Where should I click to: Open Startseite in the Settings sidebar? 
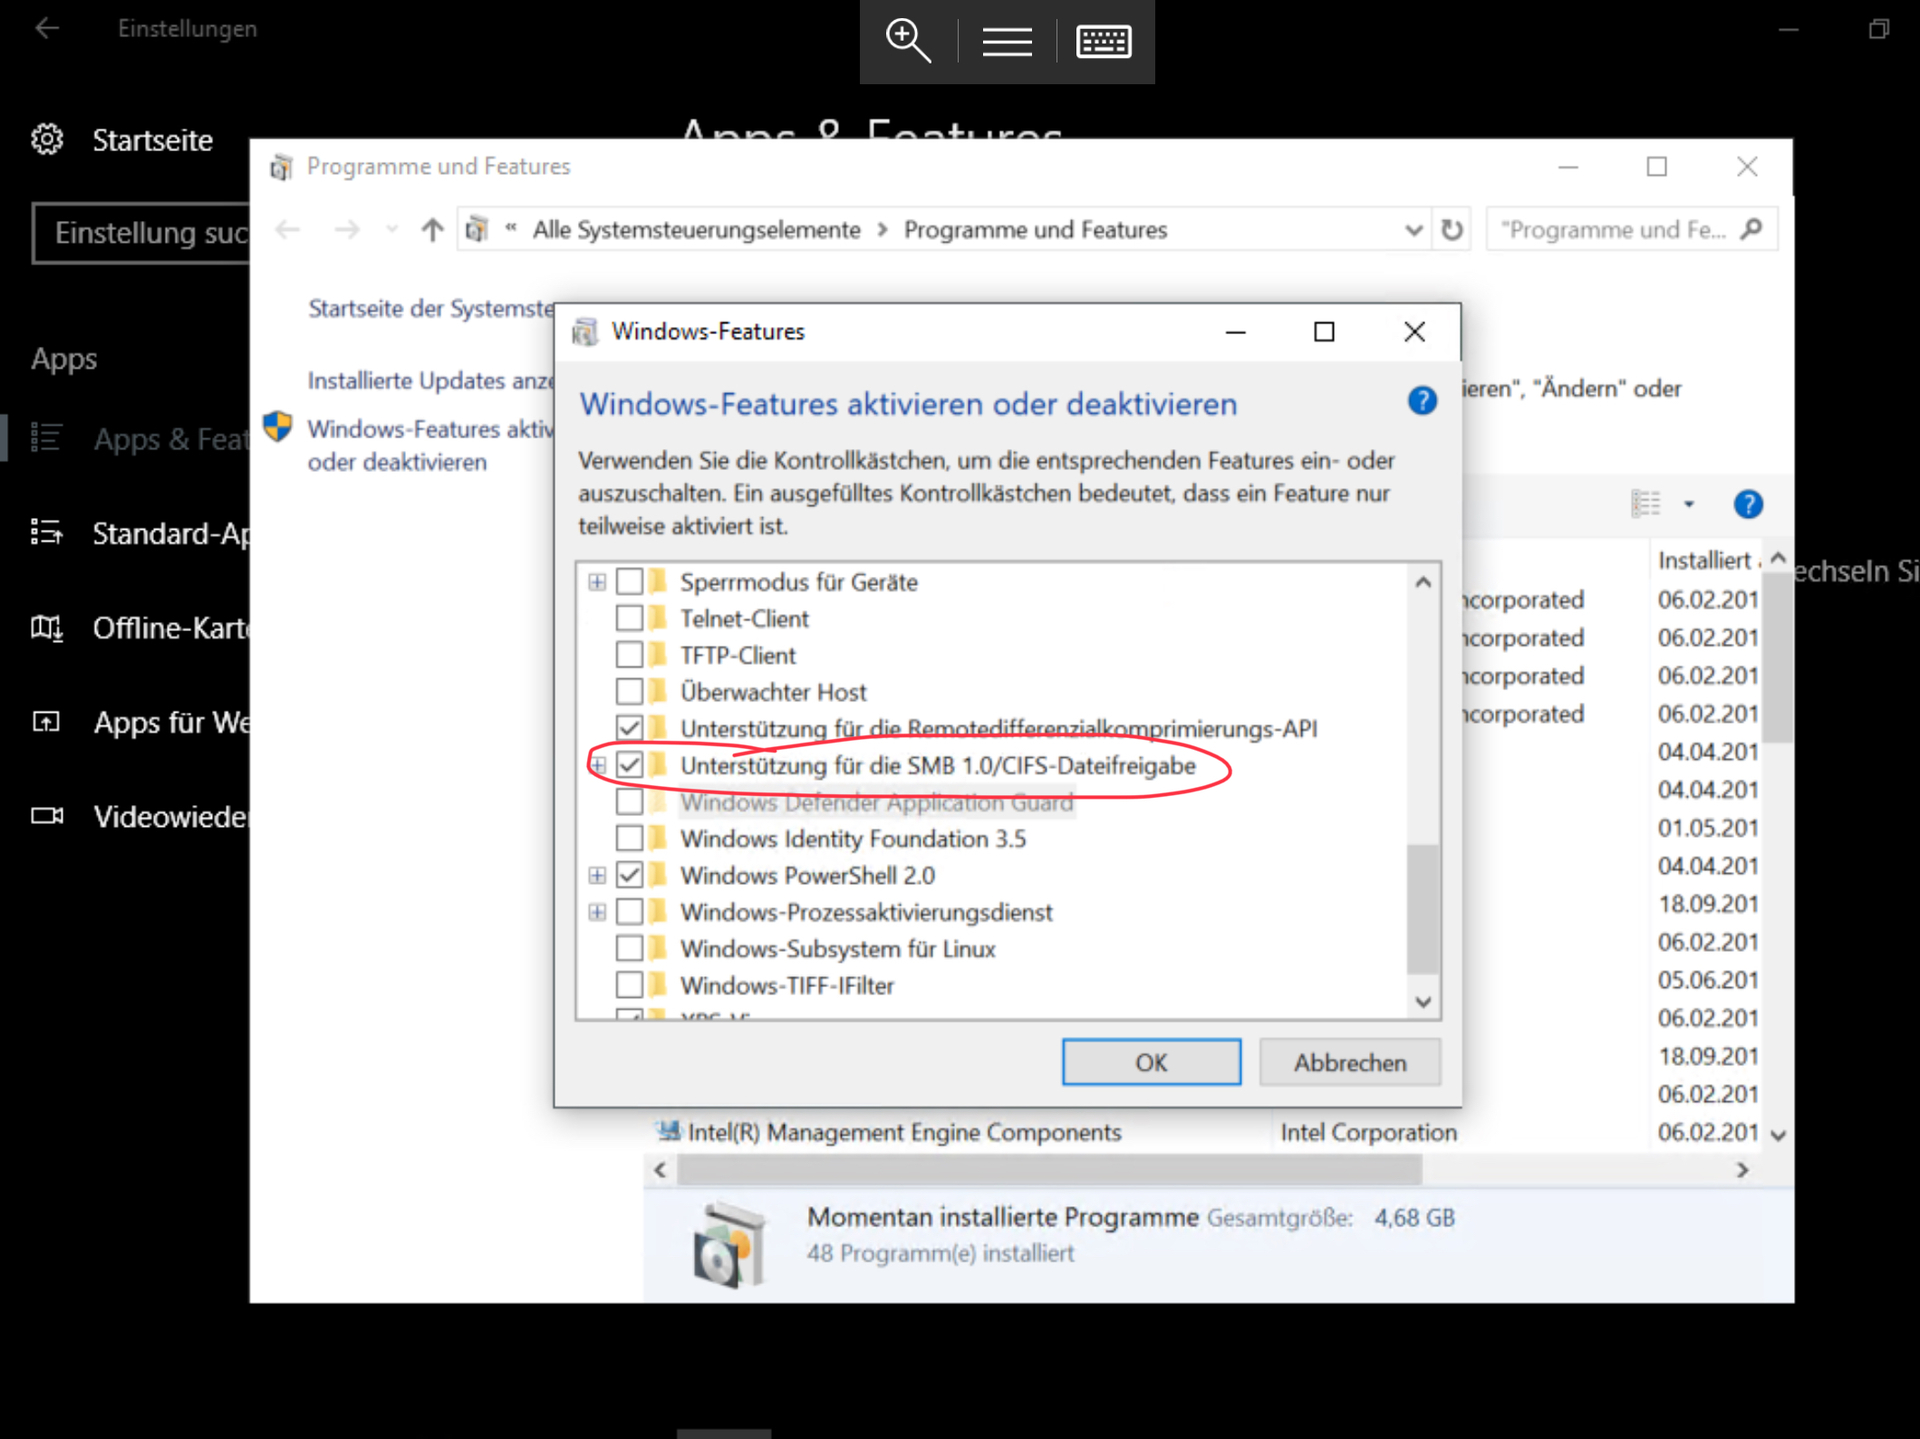coord(152,140)
